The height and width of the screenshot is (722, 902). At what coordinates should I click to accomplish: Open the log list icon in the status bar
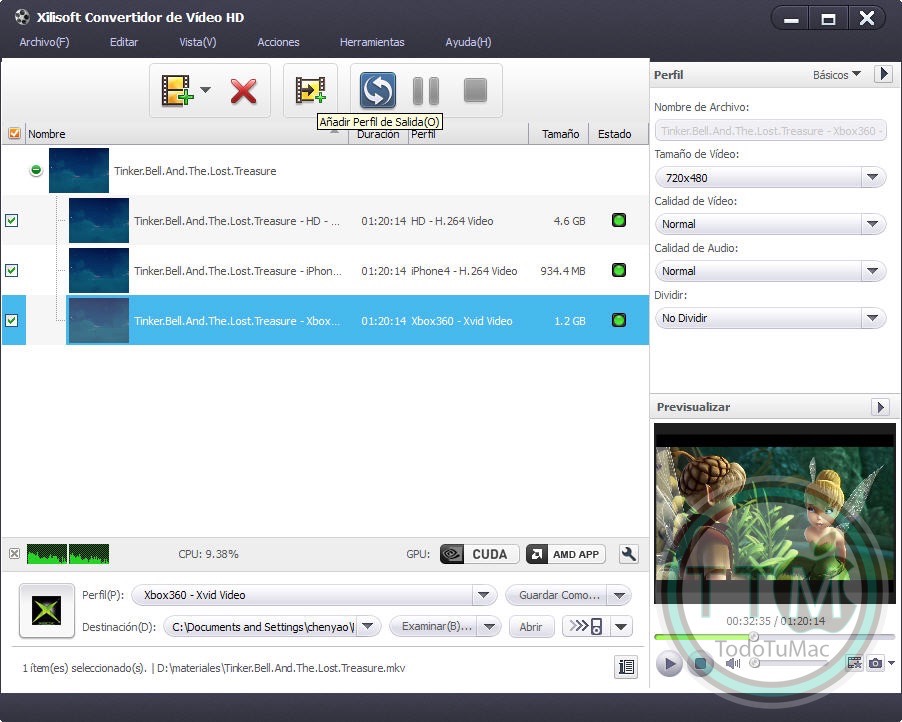pyautogui.click(x=626, y=667)
